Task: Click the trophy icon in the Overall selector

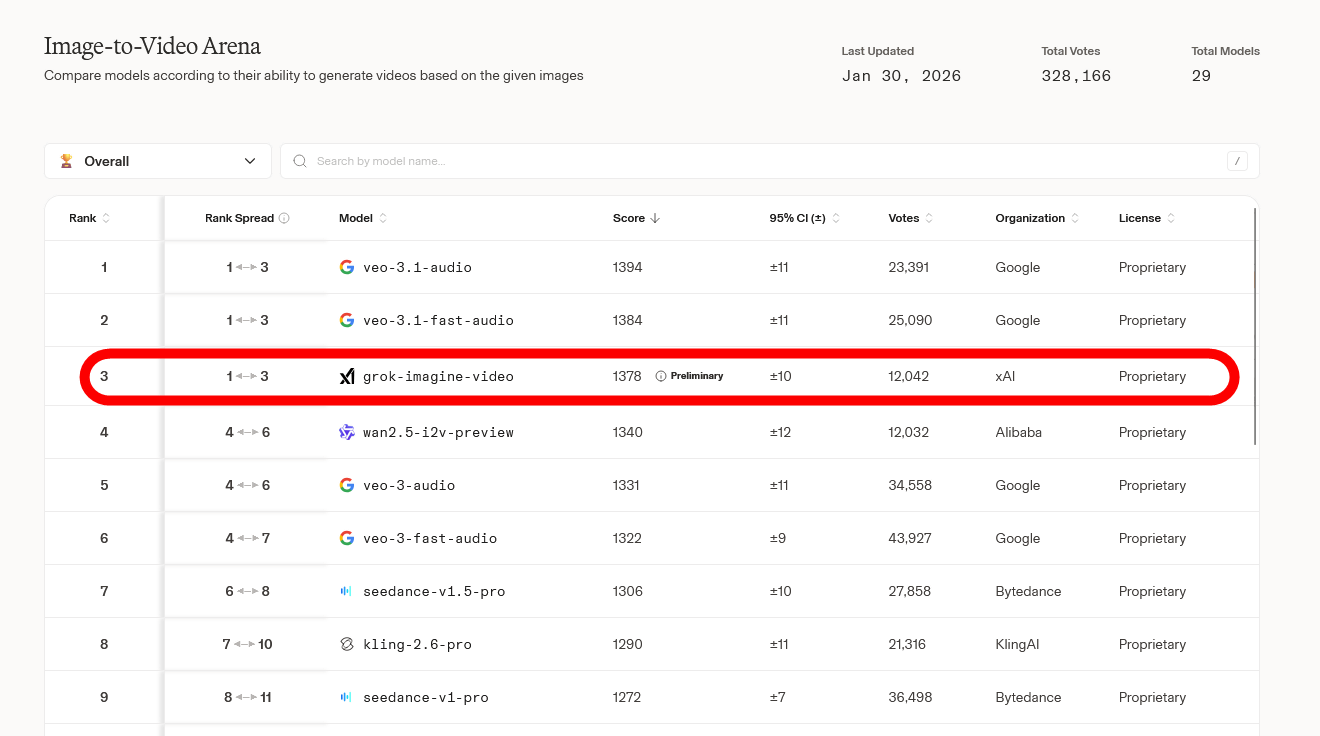Action: pyautogui.click(x=67, y=161)
